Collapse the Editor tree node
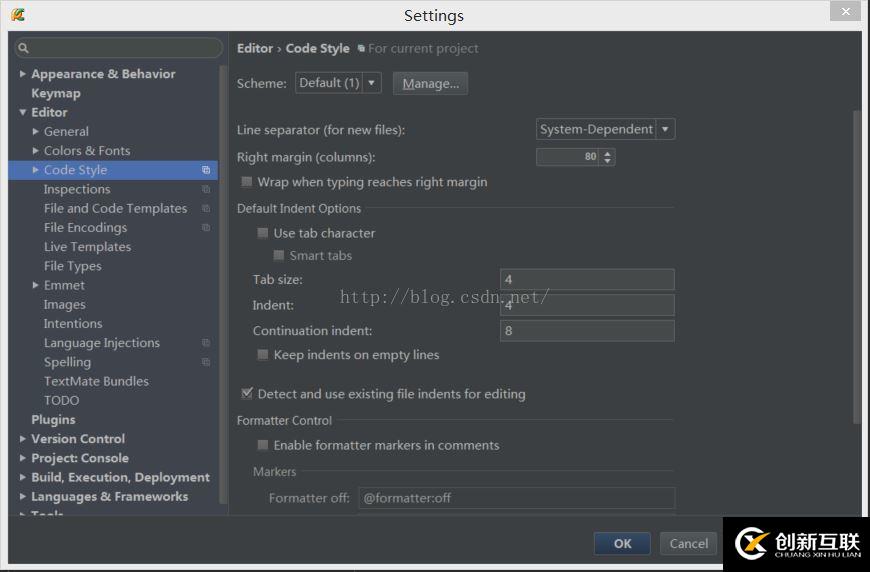 pyautogui.click(x=23, y=112)
